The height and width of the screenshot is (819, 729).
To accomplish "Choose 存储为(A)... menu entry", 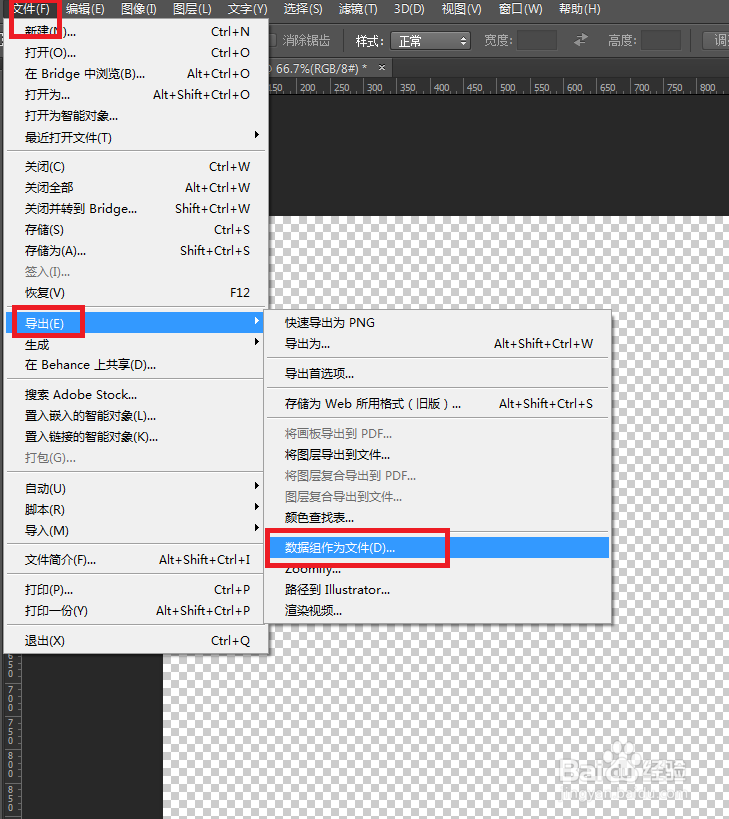I will pyautogui.click(x=136, y=251).
